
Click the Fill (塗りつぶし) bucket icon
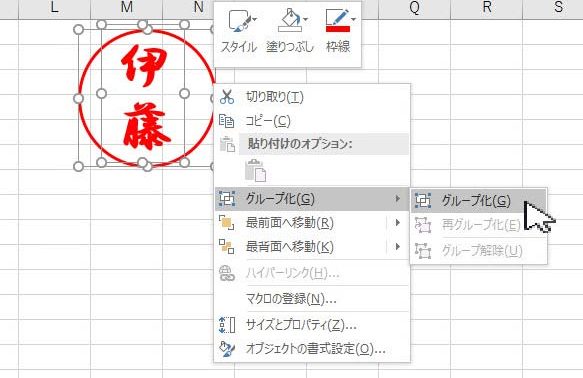click(290, 20)
